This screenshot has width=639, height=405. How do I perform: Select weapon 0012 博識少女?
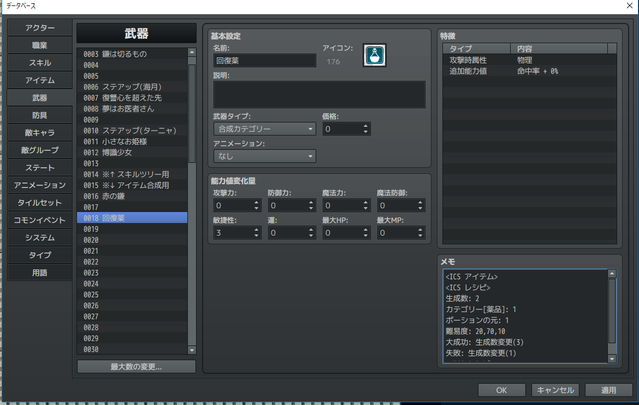click(132, 152)
